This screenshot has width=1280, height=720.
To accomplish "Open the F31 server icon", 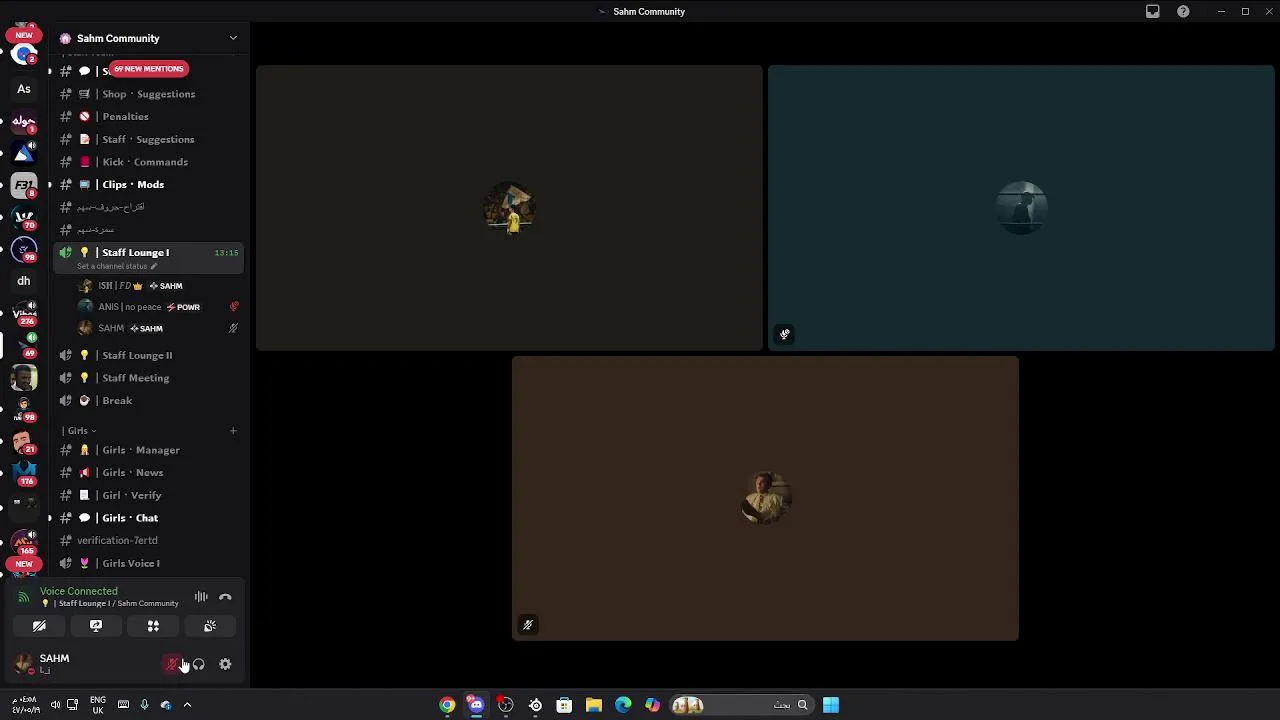I will coord(24,185).
